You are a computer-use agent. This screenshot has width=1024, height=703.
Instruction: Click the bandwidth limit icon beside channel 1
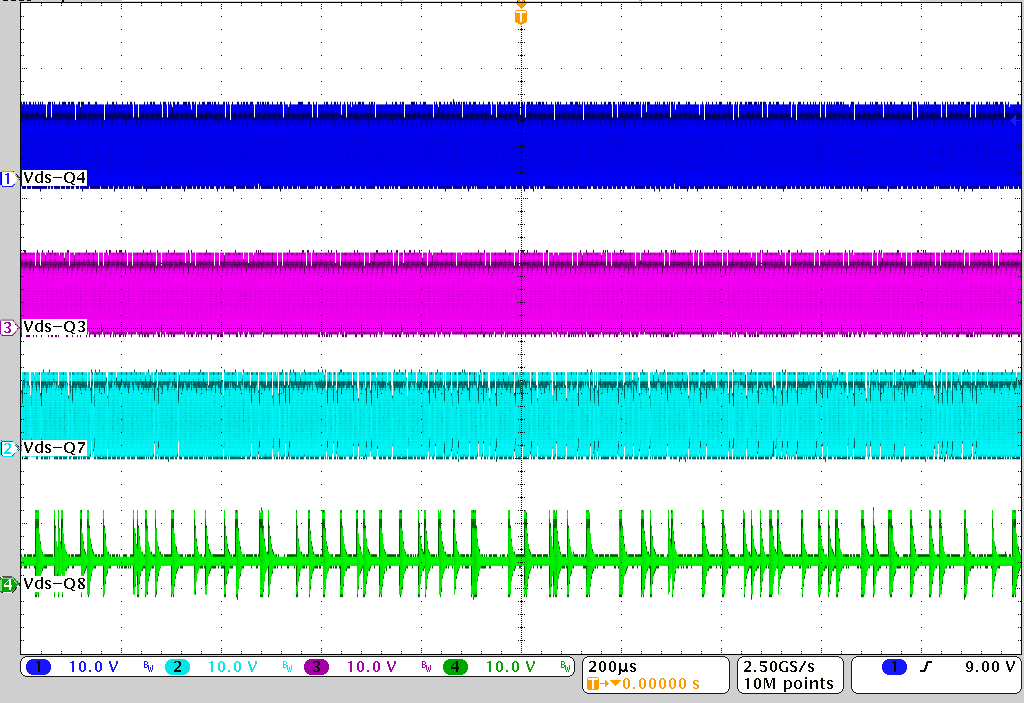(147, 667)
